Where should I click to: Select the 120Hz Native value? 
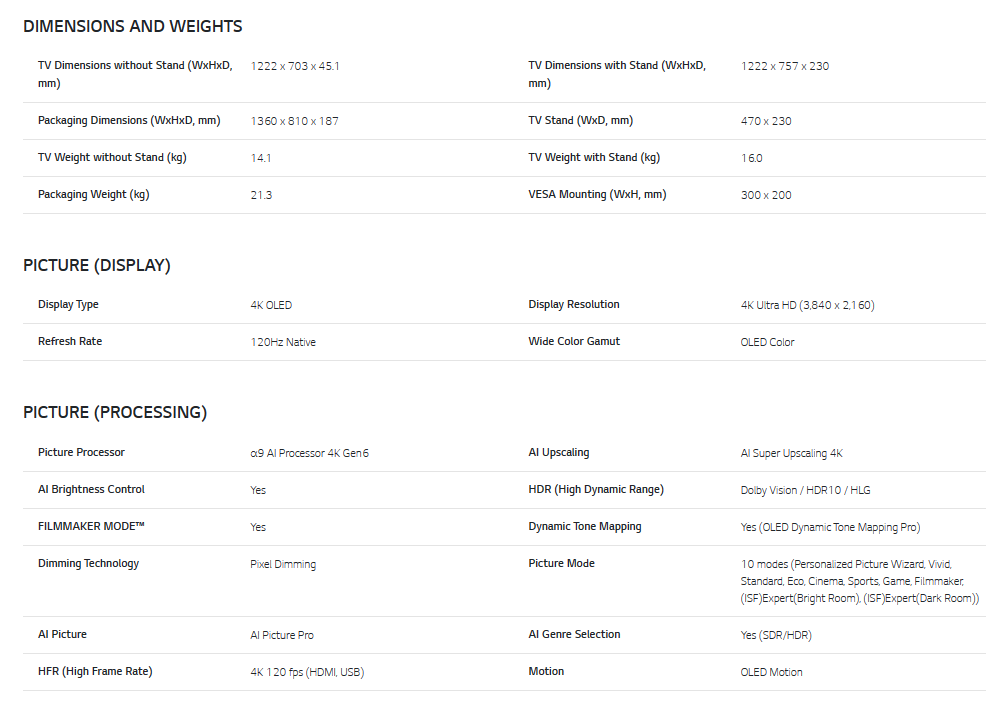point(283,342)
